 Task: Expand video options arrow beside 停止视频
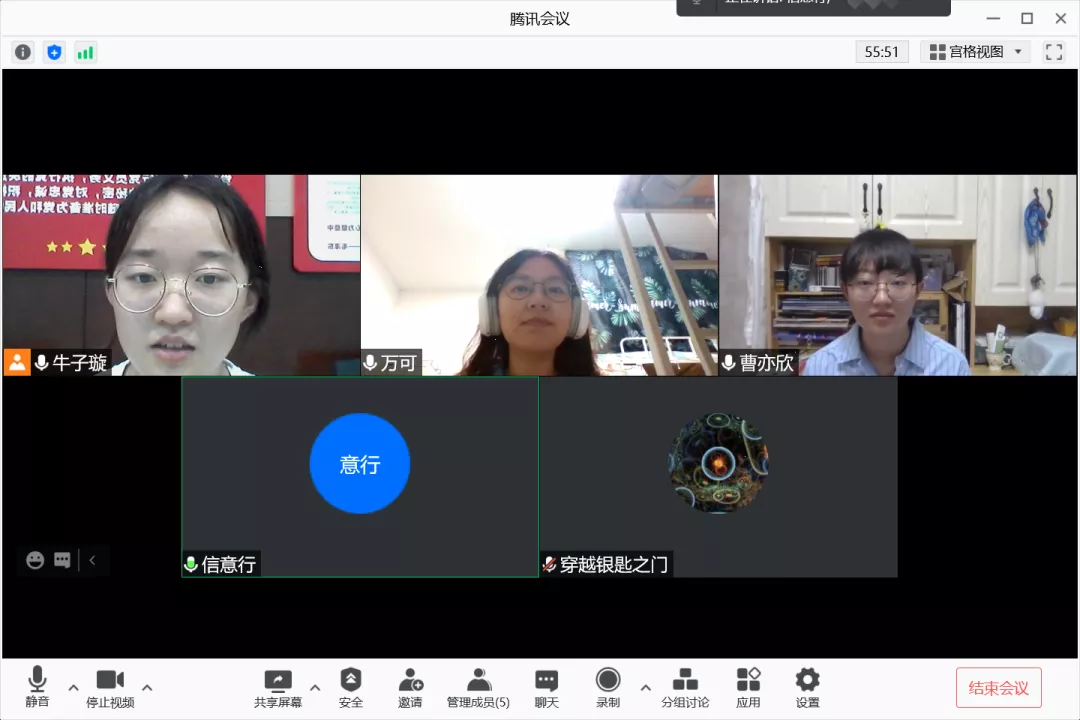tap(147, 687)
